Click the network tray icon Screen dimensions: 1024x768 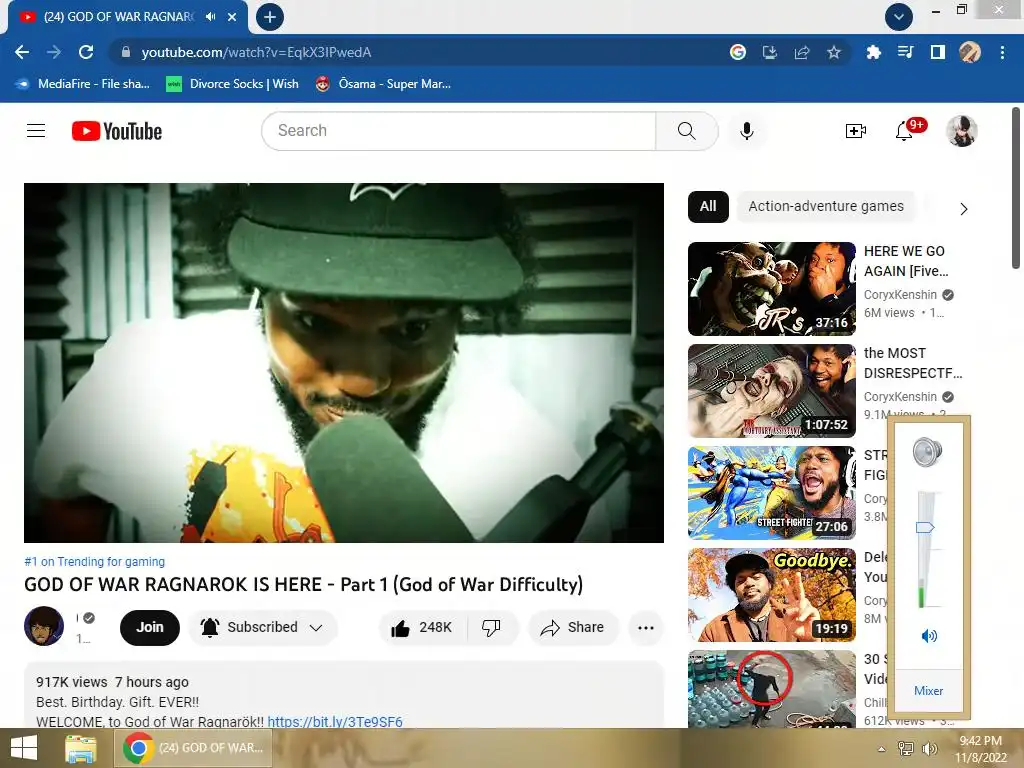(905, 749)
